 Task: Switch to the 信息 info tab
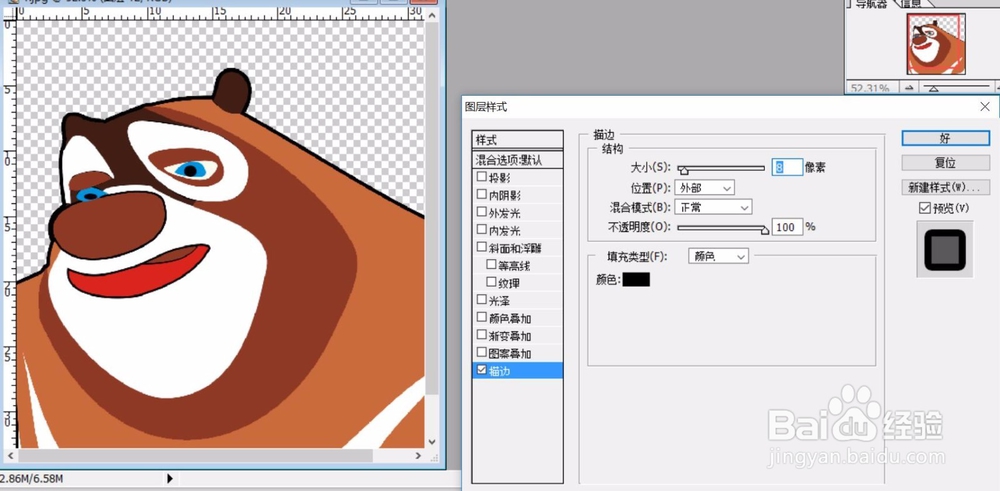pyautogui.click(x=912, y=4)
